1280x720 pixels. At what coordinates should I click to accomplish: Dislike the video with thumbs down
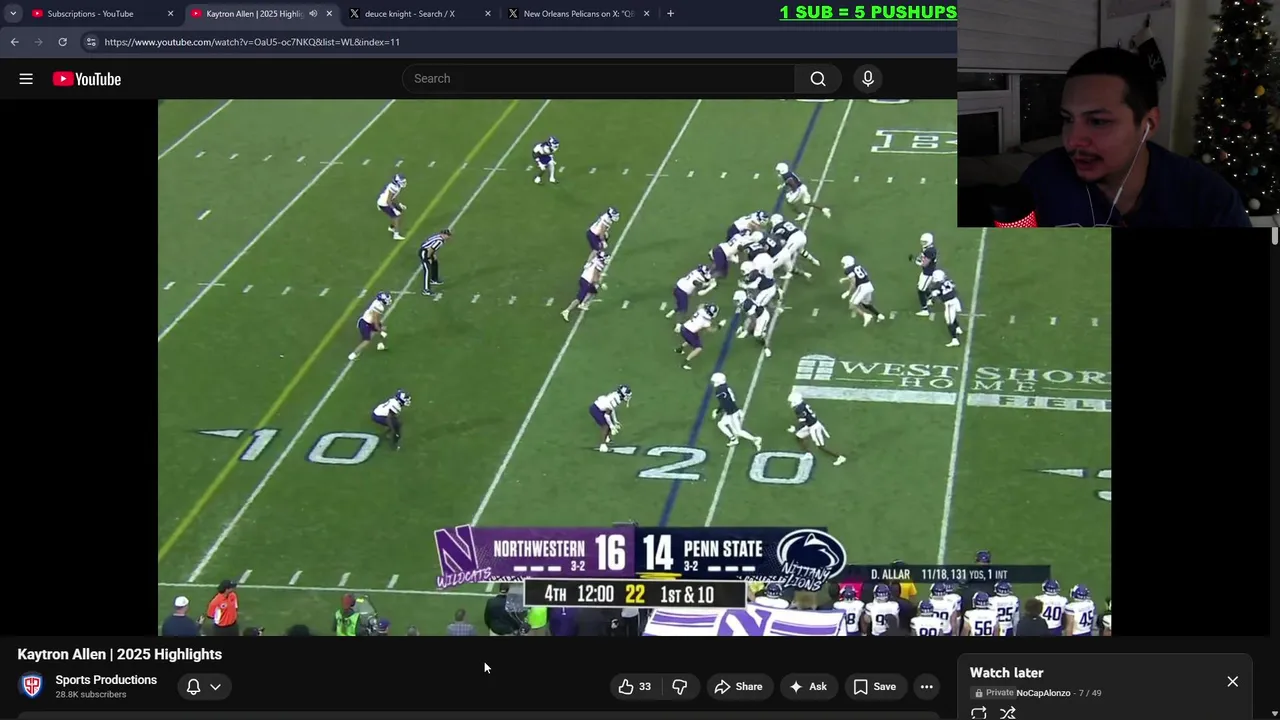(x=680, y=687)
